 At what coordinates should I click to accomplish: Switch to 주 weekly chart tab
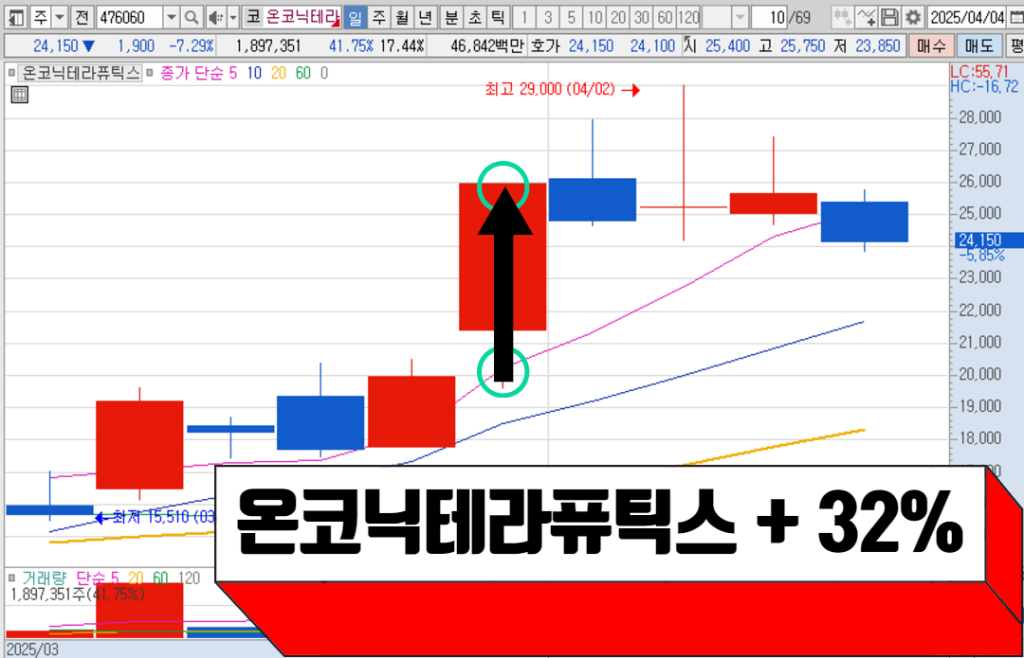tap(378, 18)
